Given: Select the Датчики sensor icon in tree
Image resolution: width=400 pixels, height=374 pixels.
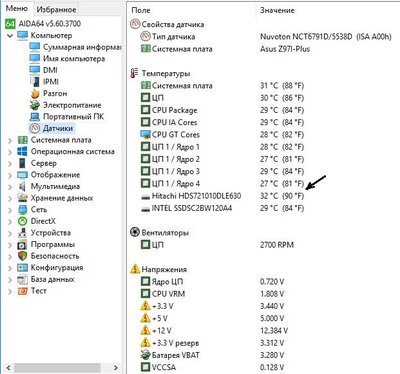Looking at the screenshot, I should coord(35,128).
